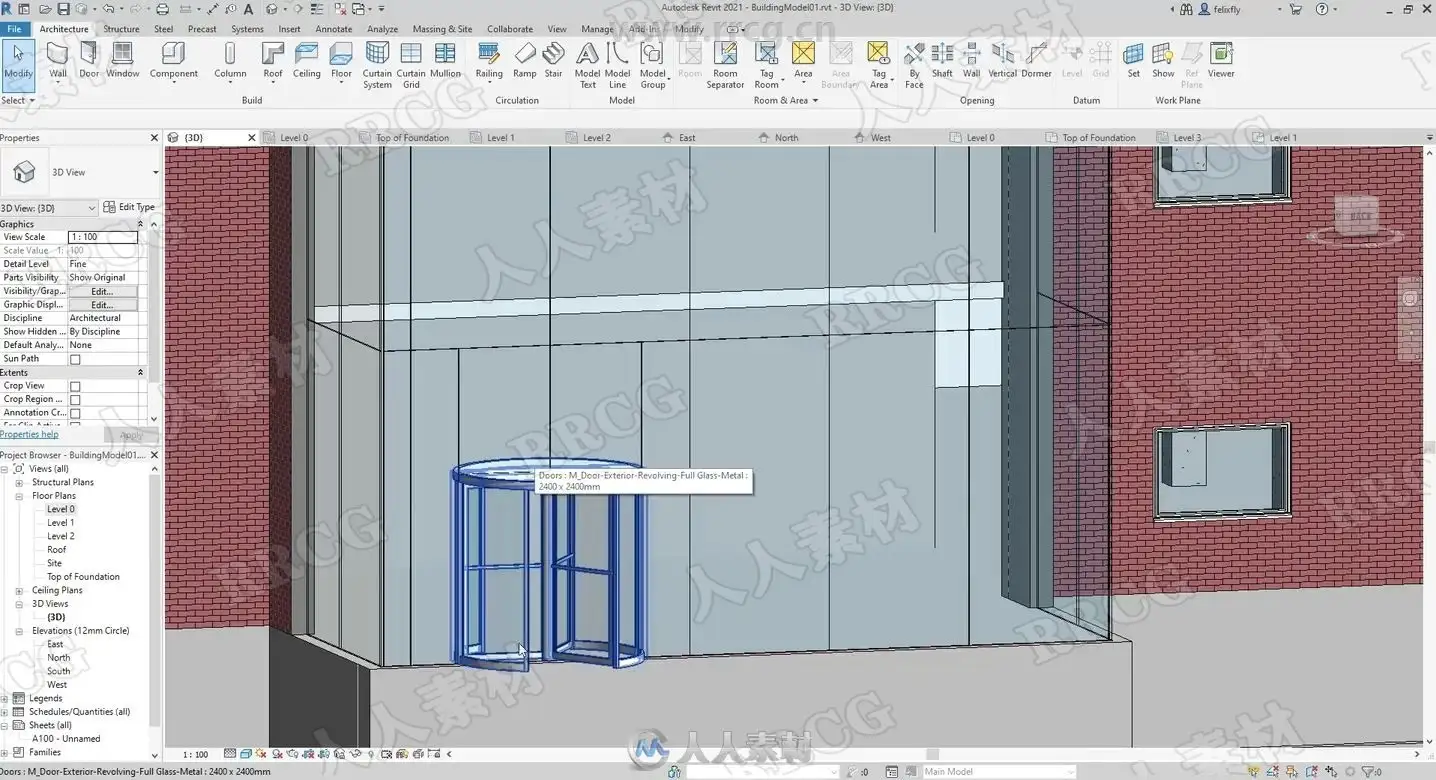Activate the Roof tool
This screenshot has width=1436, height=780.
coord(273,61)
